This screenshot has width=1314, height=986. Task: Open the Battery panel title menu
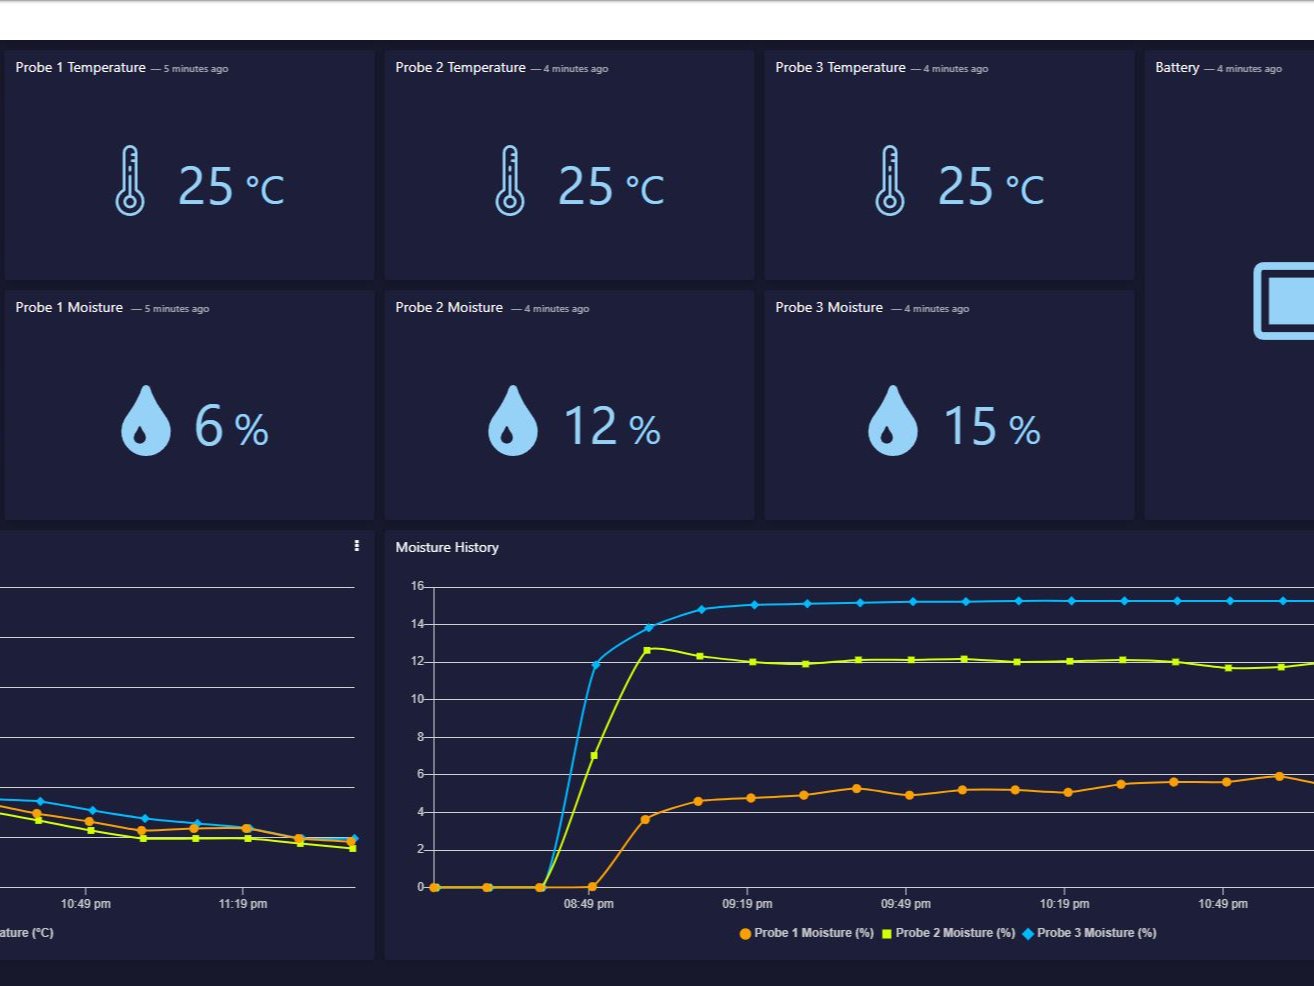tap(1175, 67)
